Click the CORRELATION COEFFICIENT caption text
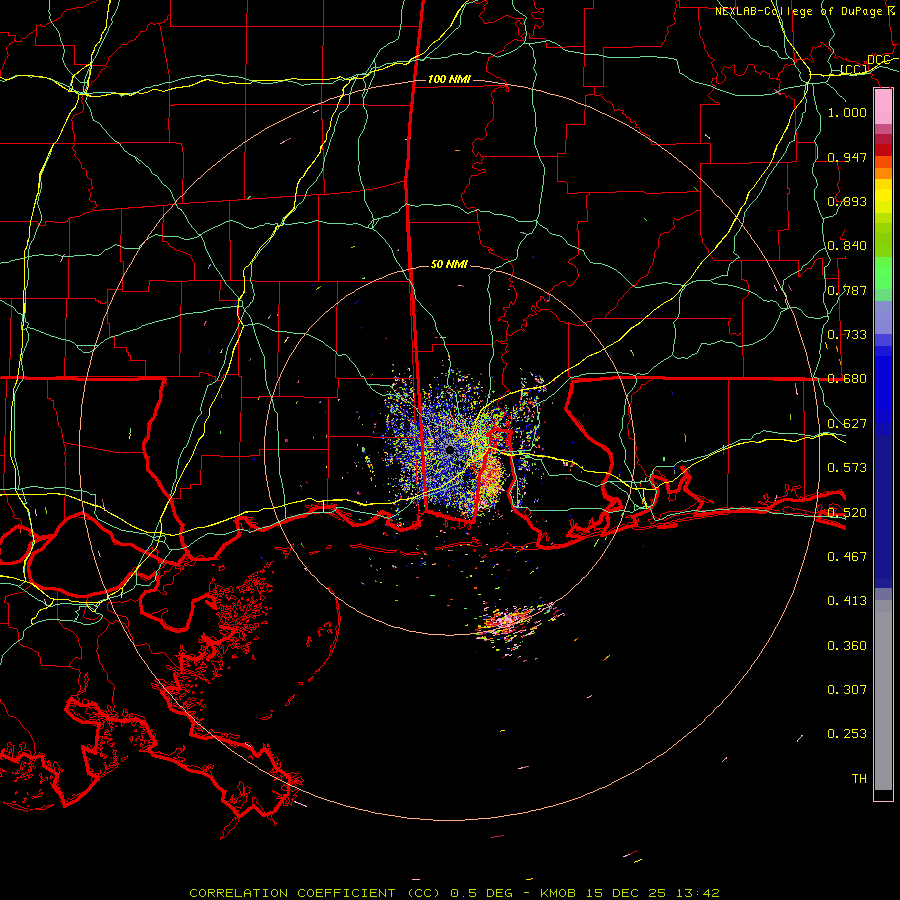Viewport: 900px width, 900px height. 292,893
